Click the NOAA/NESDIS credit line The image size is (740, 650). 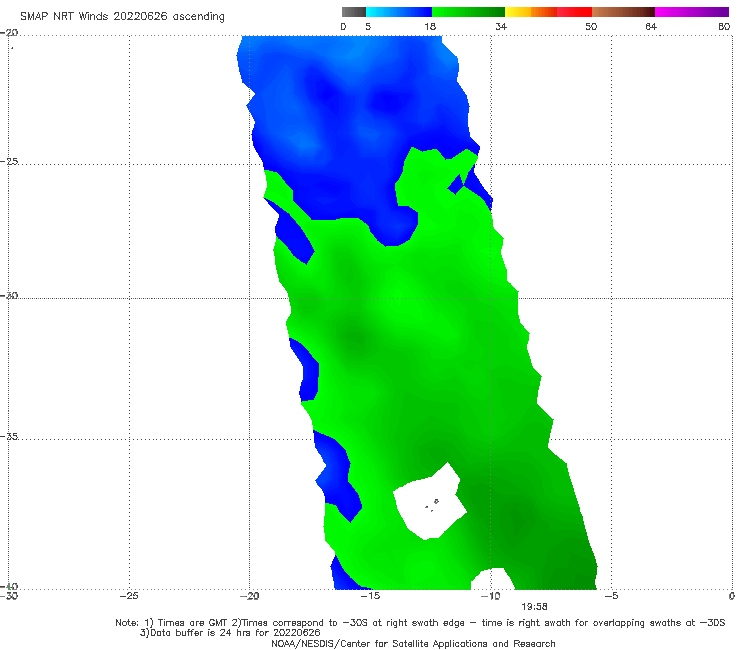tap(413, 643)
